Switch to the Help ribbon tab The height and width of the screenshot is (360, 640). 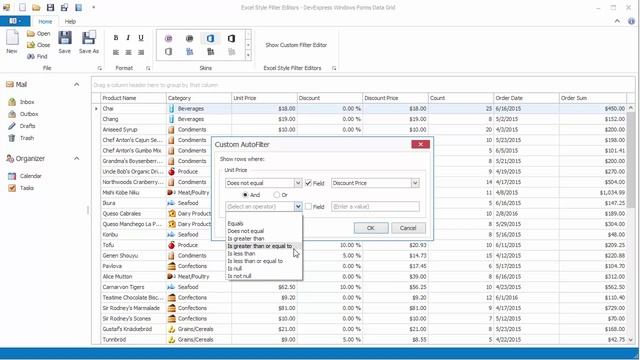70,22
